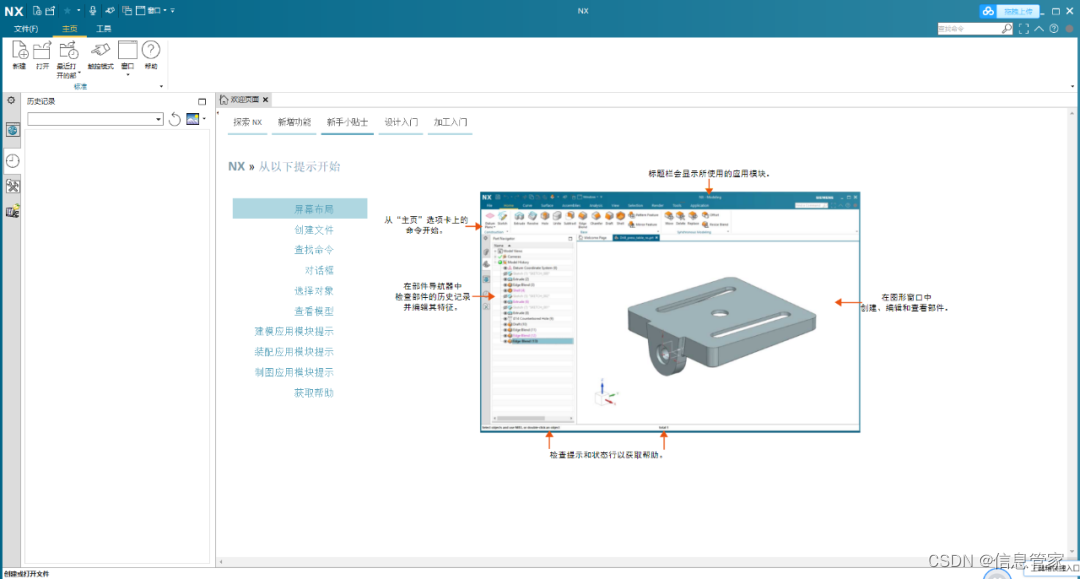
Task: Open the 最近打开的部件 recent parts button
Action: (68, 59)
